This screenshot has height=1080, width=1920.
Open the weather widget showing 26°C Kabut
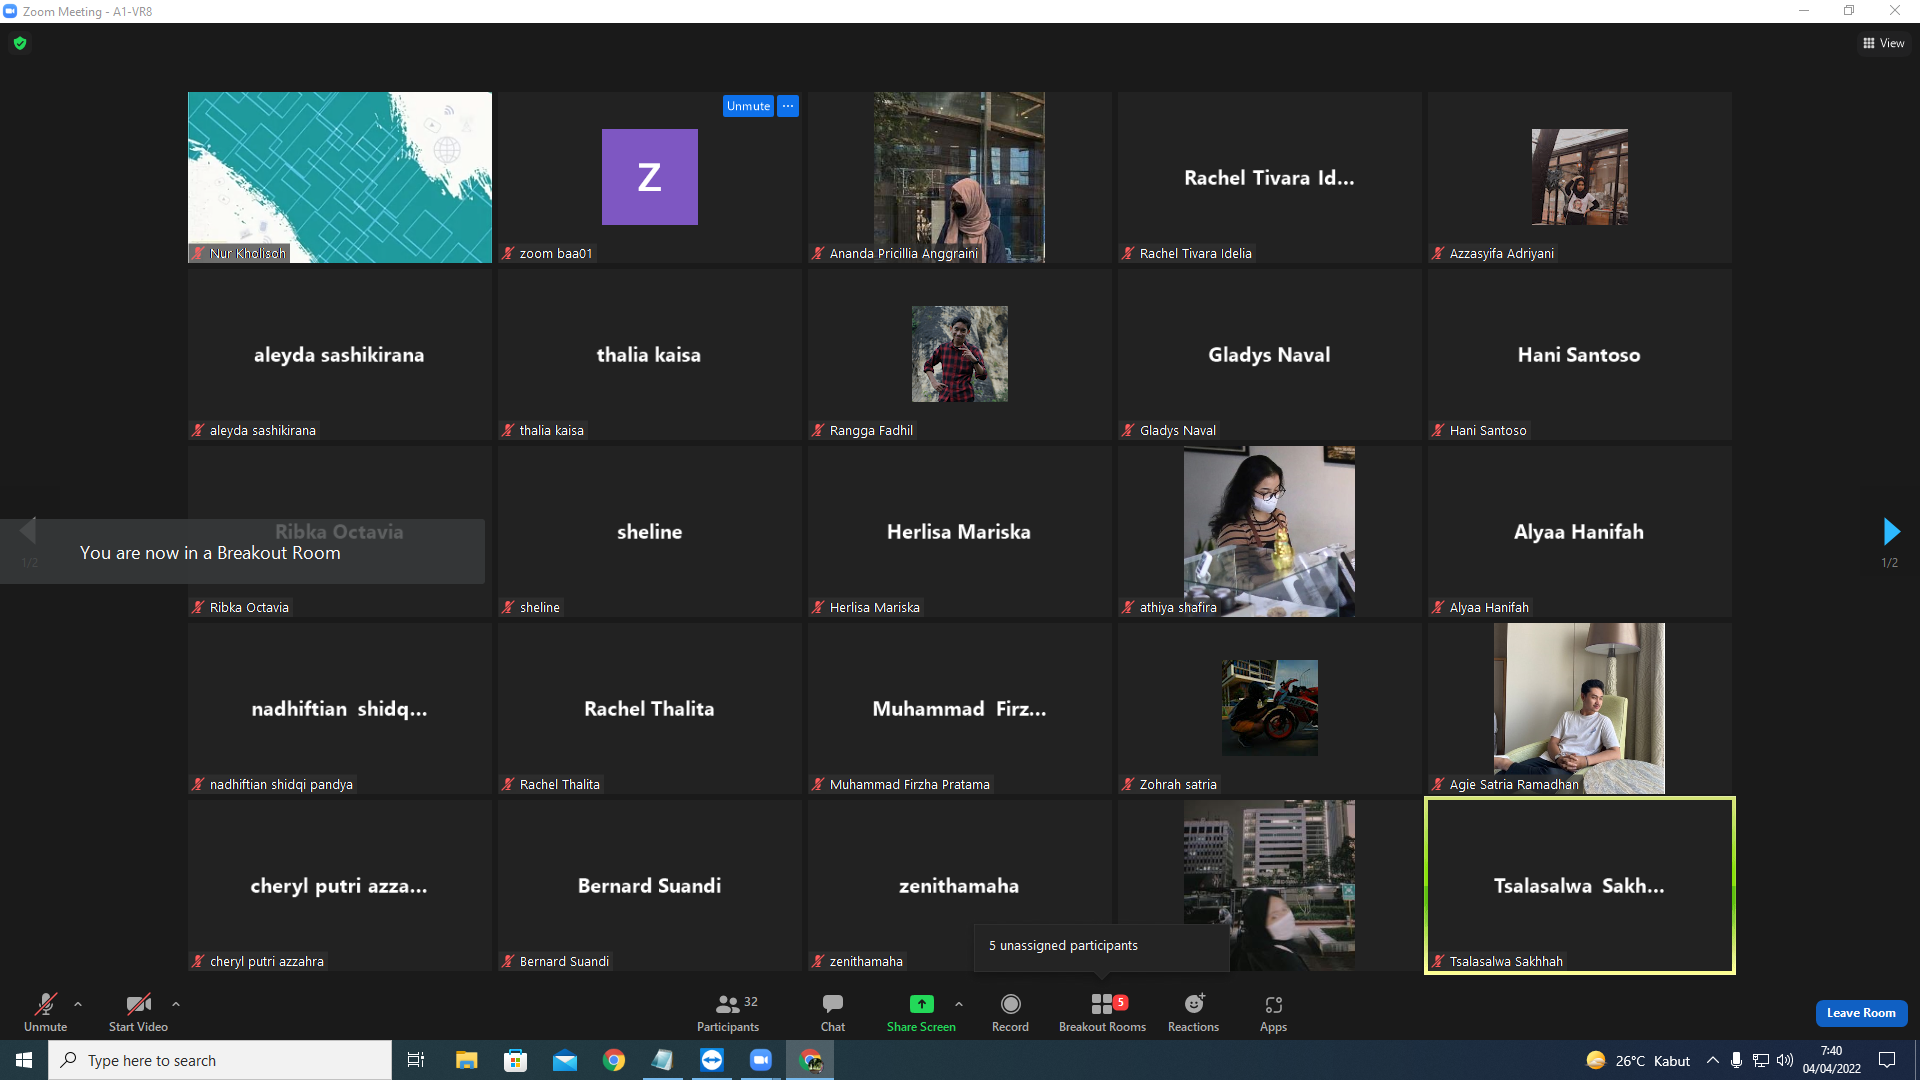(x=1638, y=1060)
